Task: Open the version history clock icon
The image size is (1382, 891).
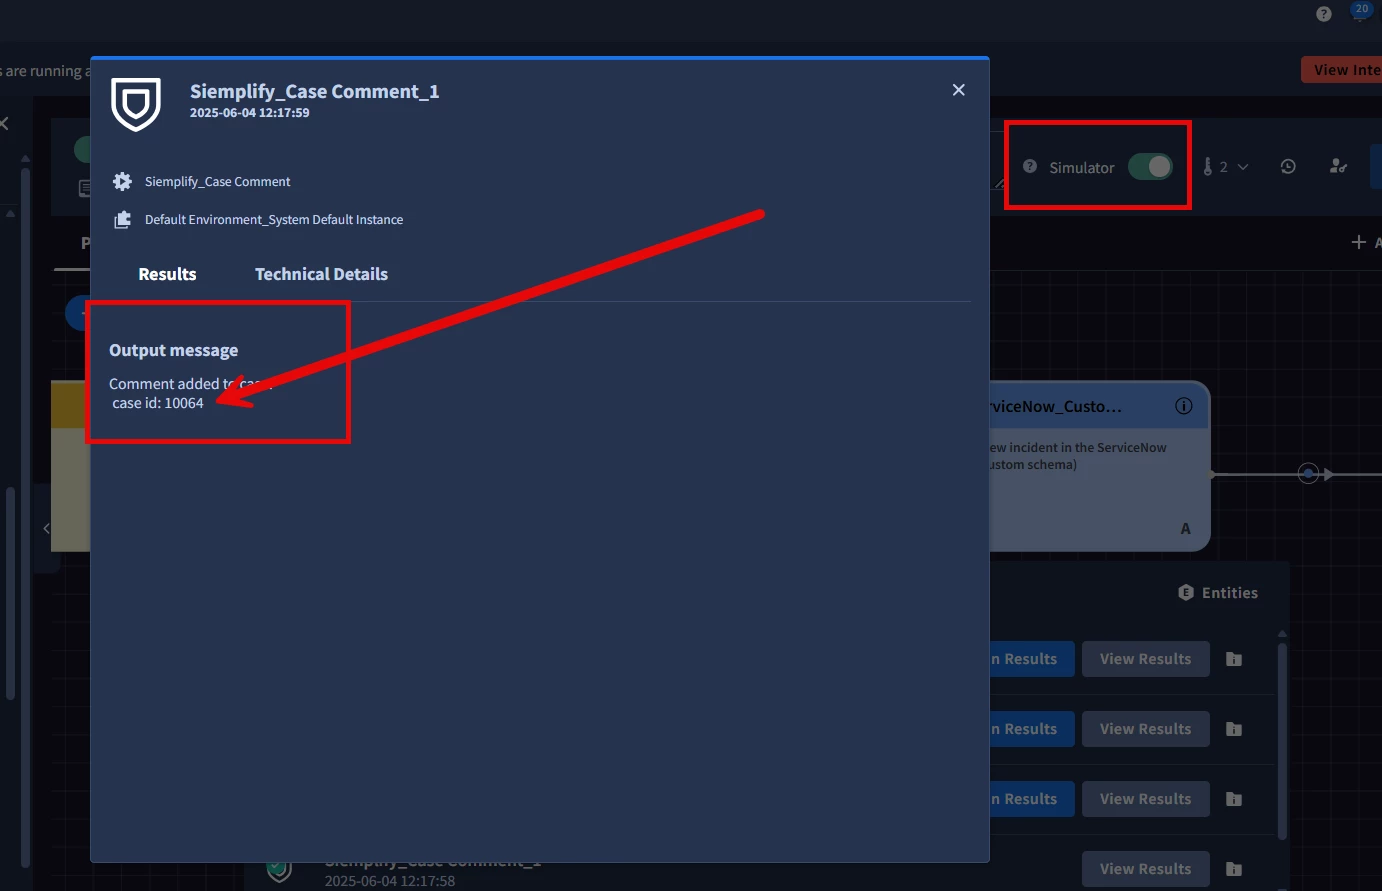Action: pos(1288,167)
